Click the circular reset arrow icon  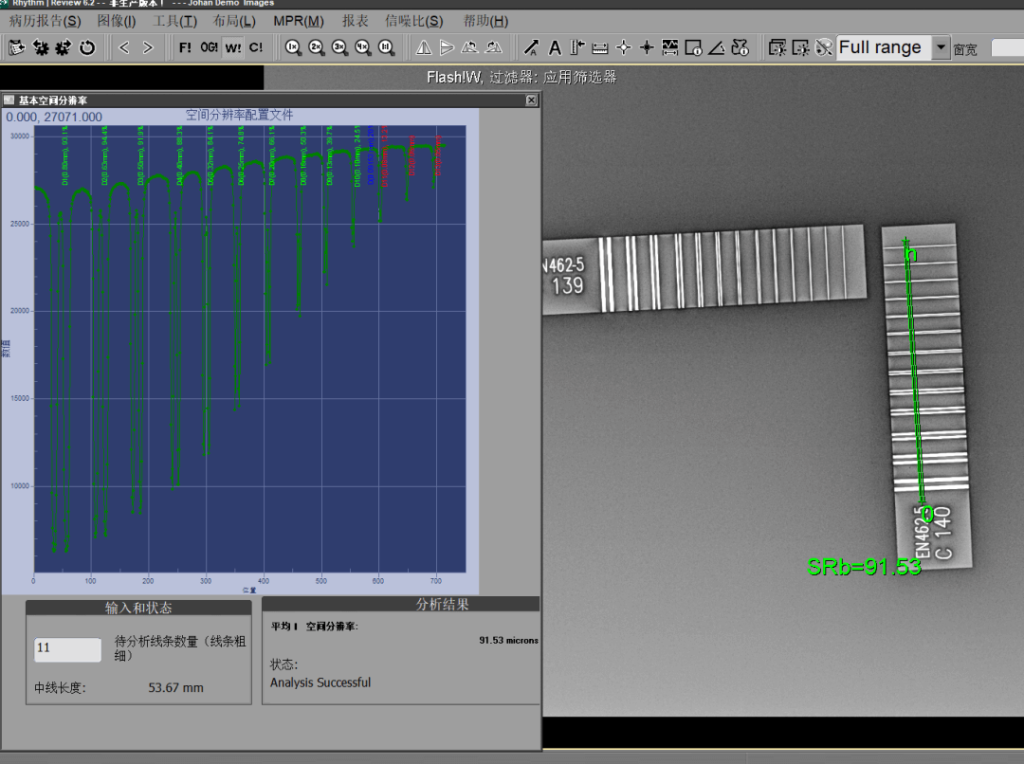tap(87, 47)
